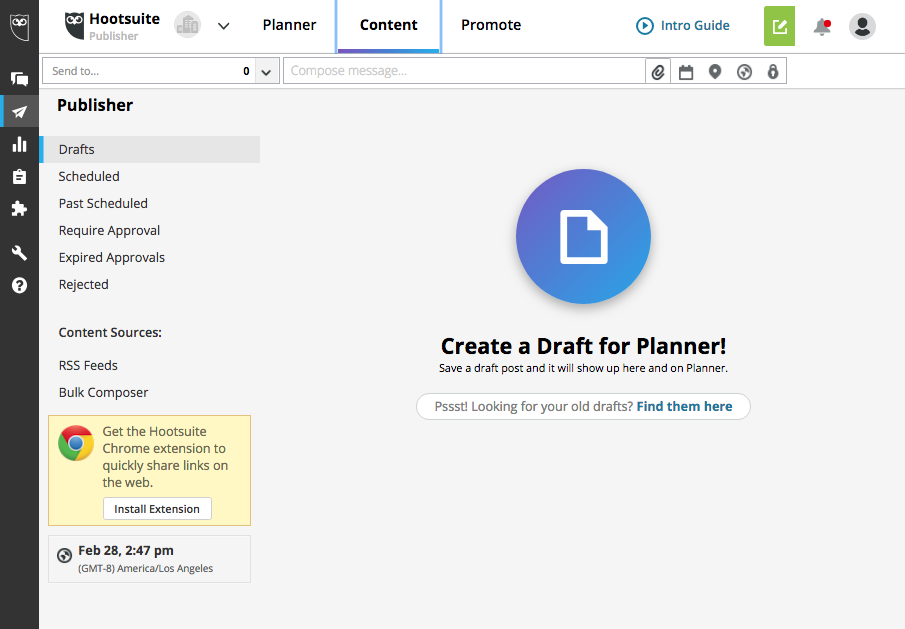Open the profile avatar menu

pyautogui.click(x=862, y=27)
